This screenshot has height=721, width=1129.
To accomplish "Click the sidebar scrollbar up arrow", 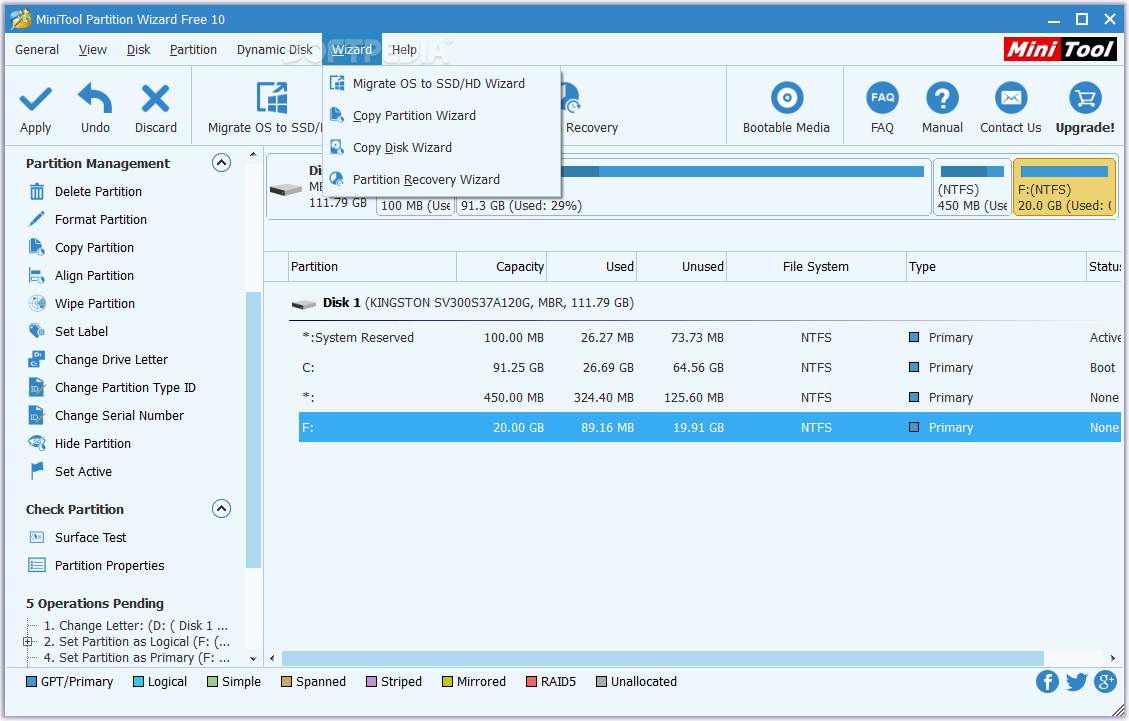I will [x=253, y=155].
